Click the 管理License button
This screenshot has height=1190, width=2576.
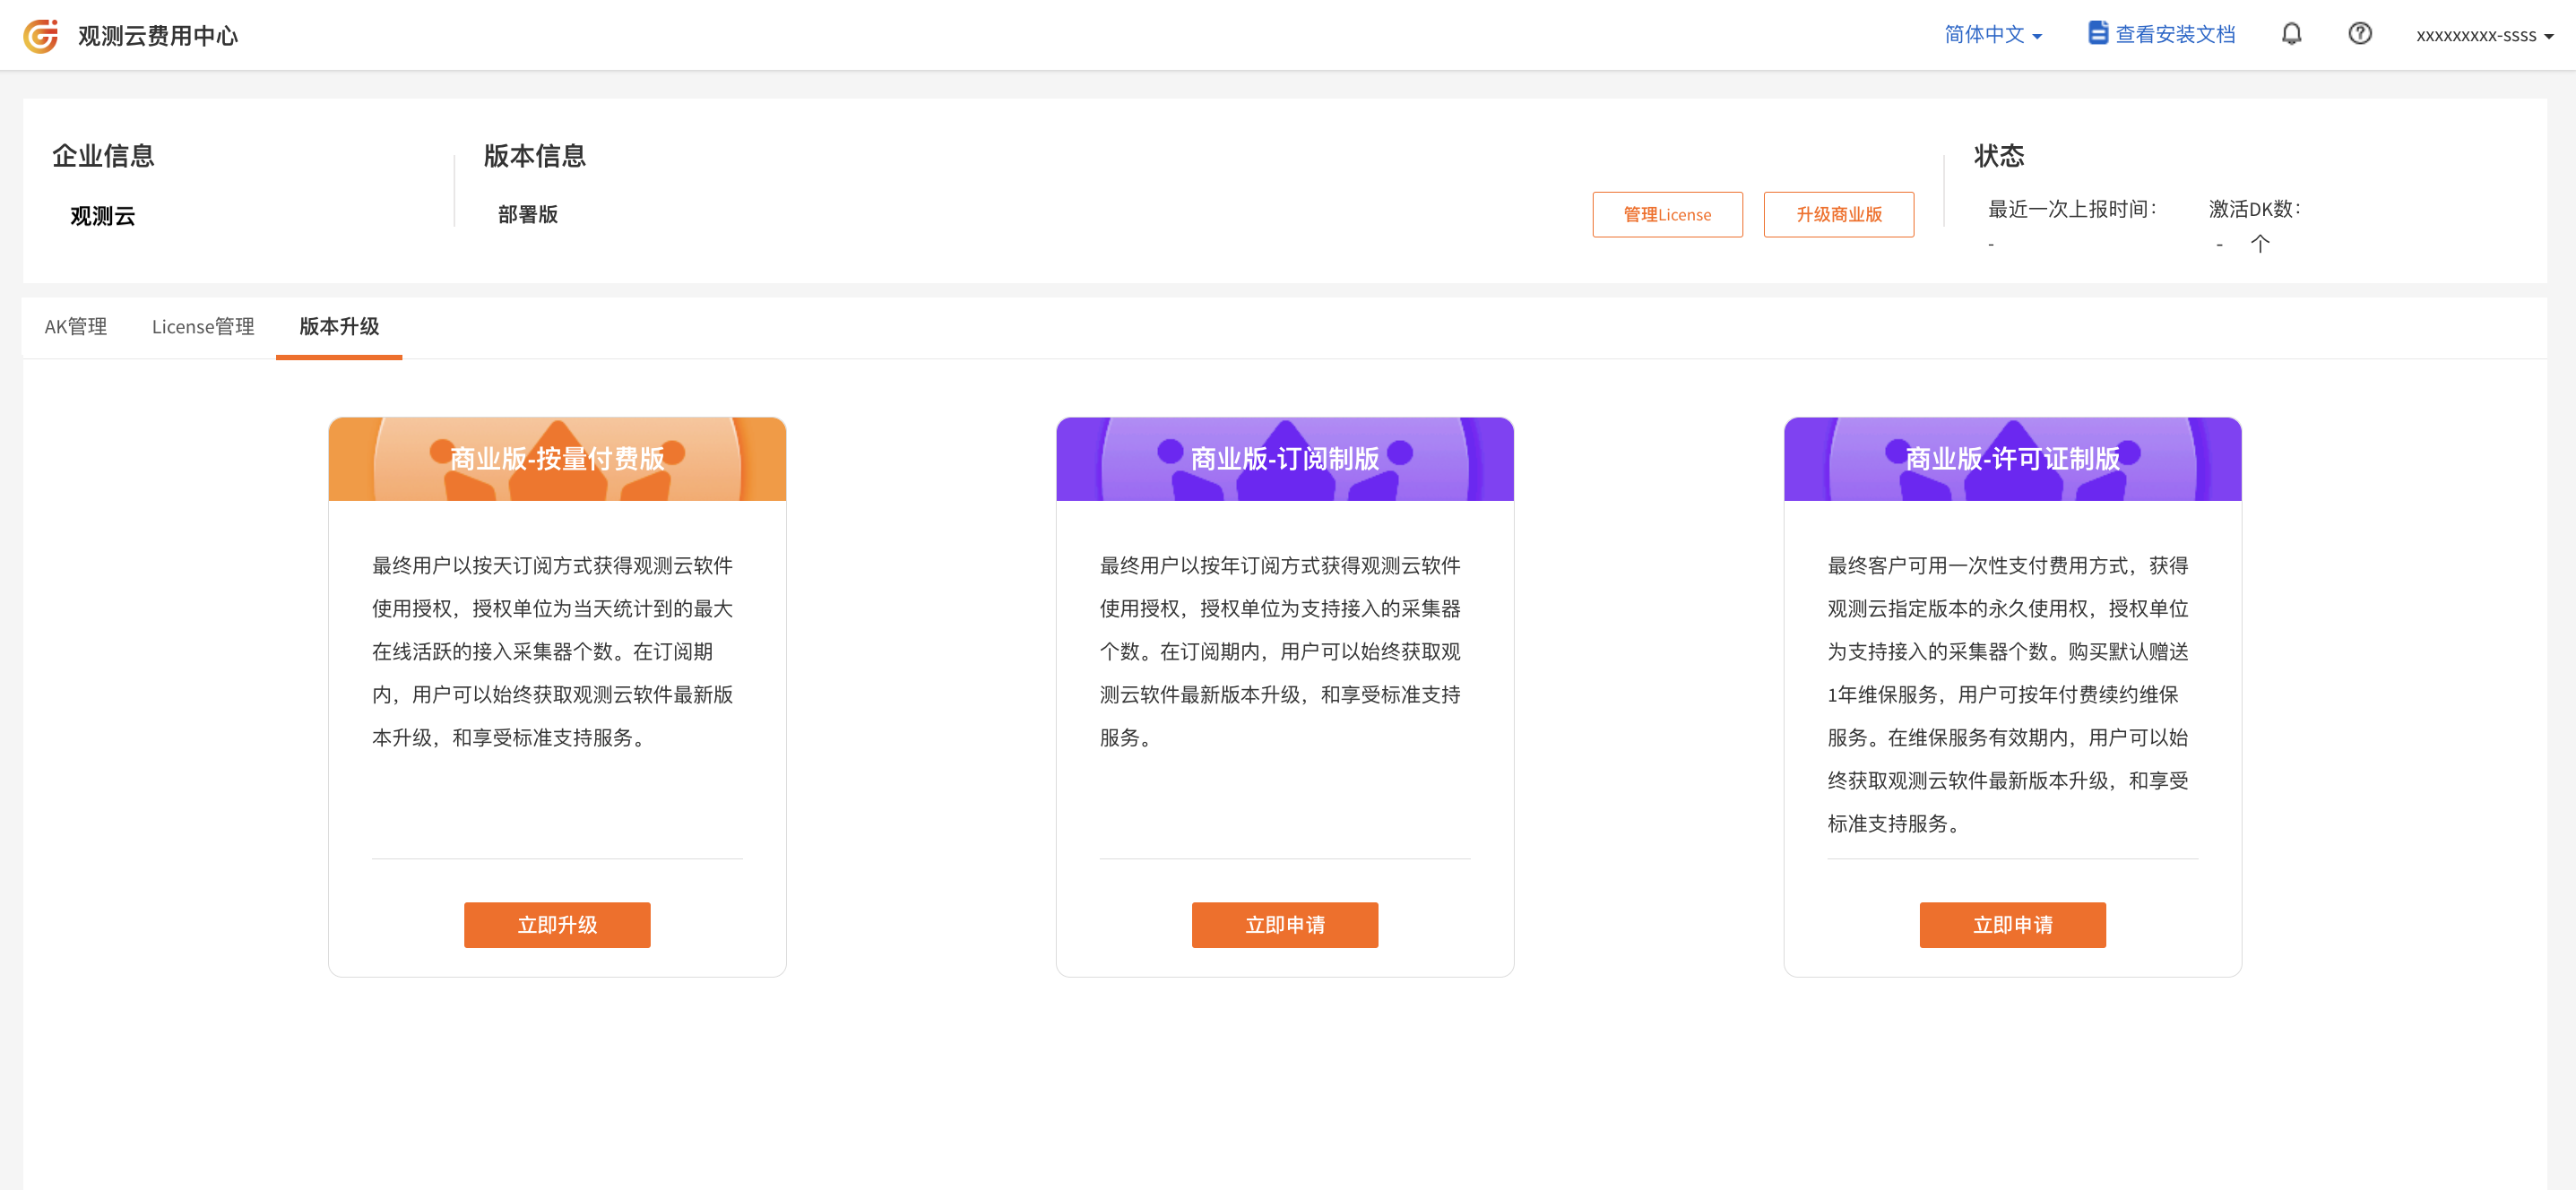1667,214
